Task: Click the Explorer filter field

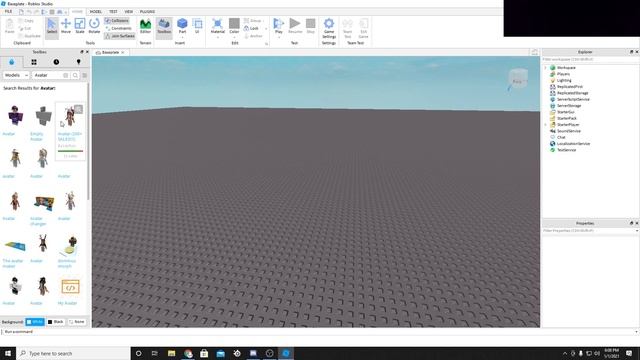Action: click(590, 60)
